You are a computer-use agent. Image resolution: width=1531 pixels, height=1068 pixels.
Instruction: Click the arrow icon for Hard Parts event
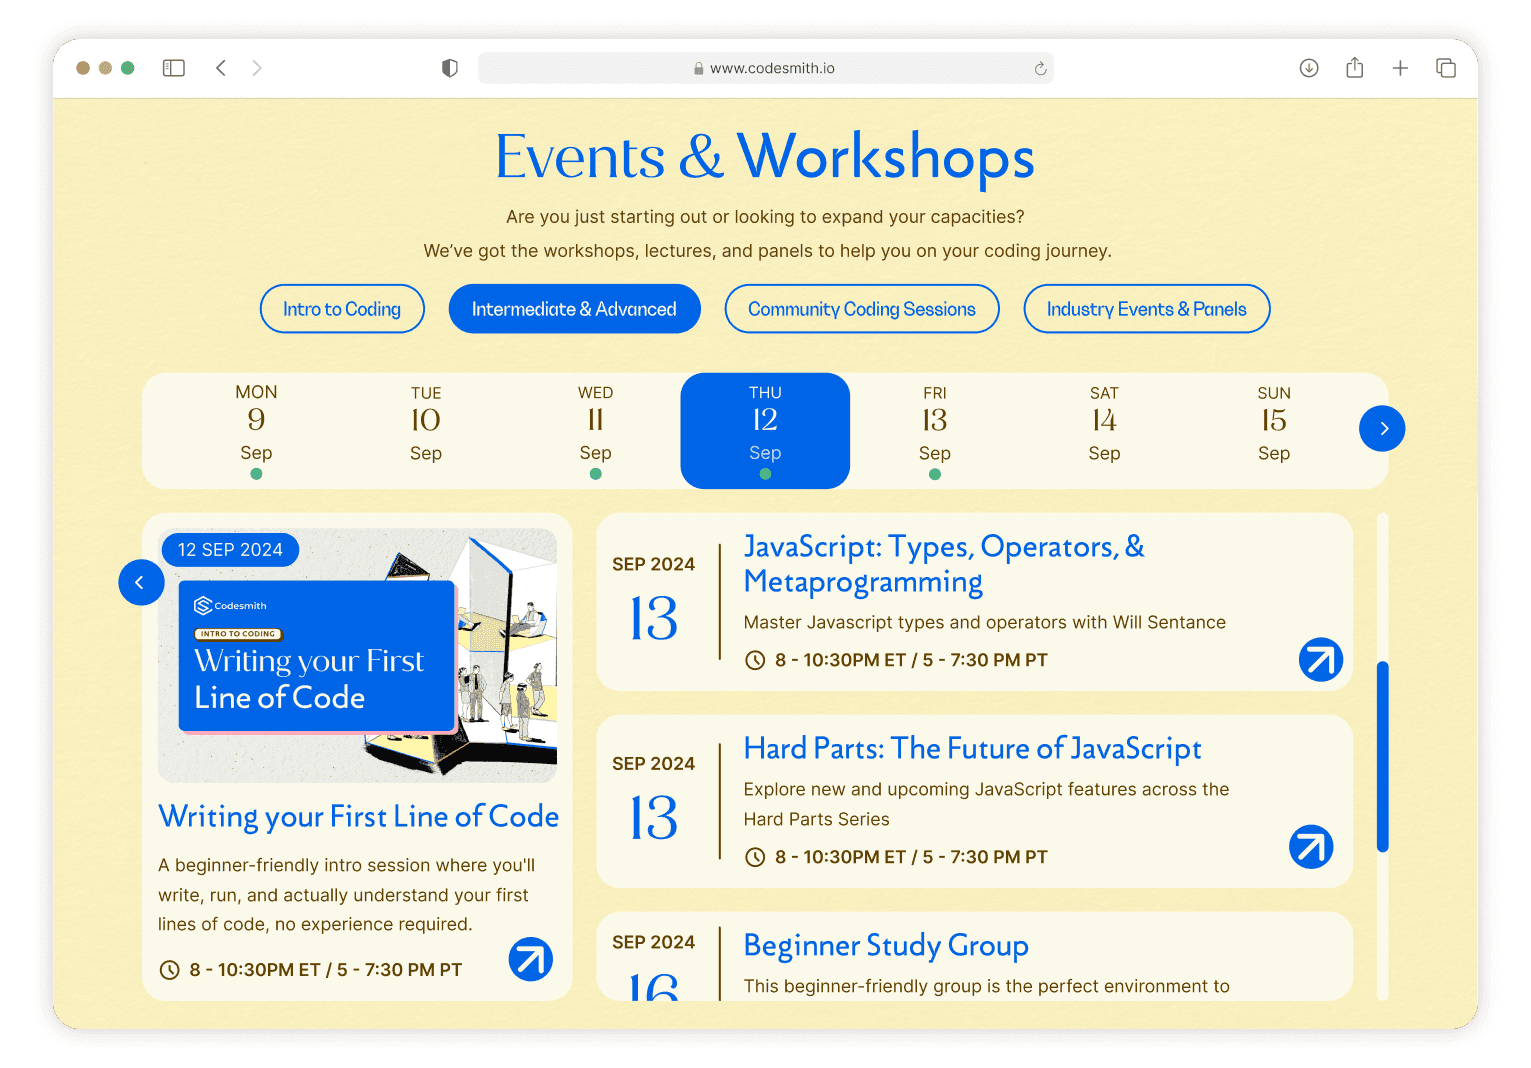1311,847
